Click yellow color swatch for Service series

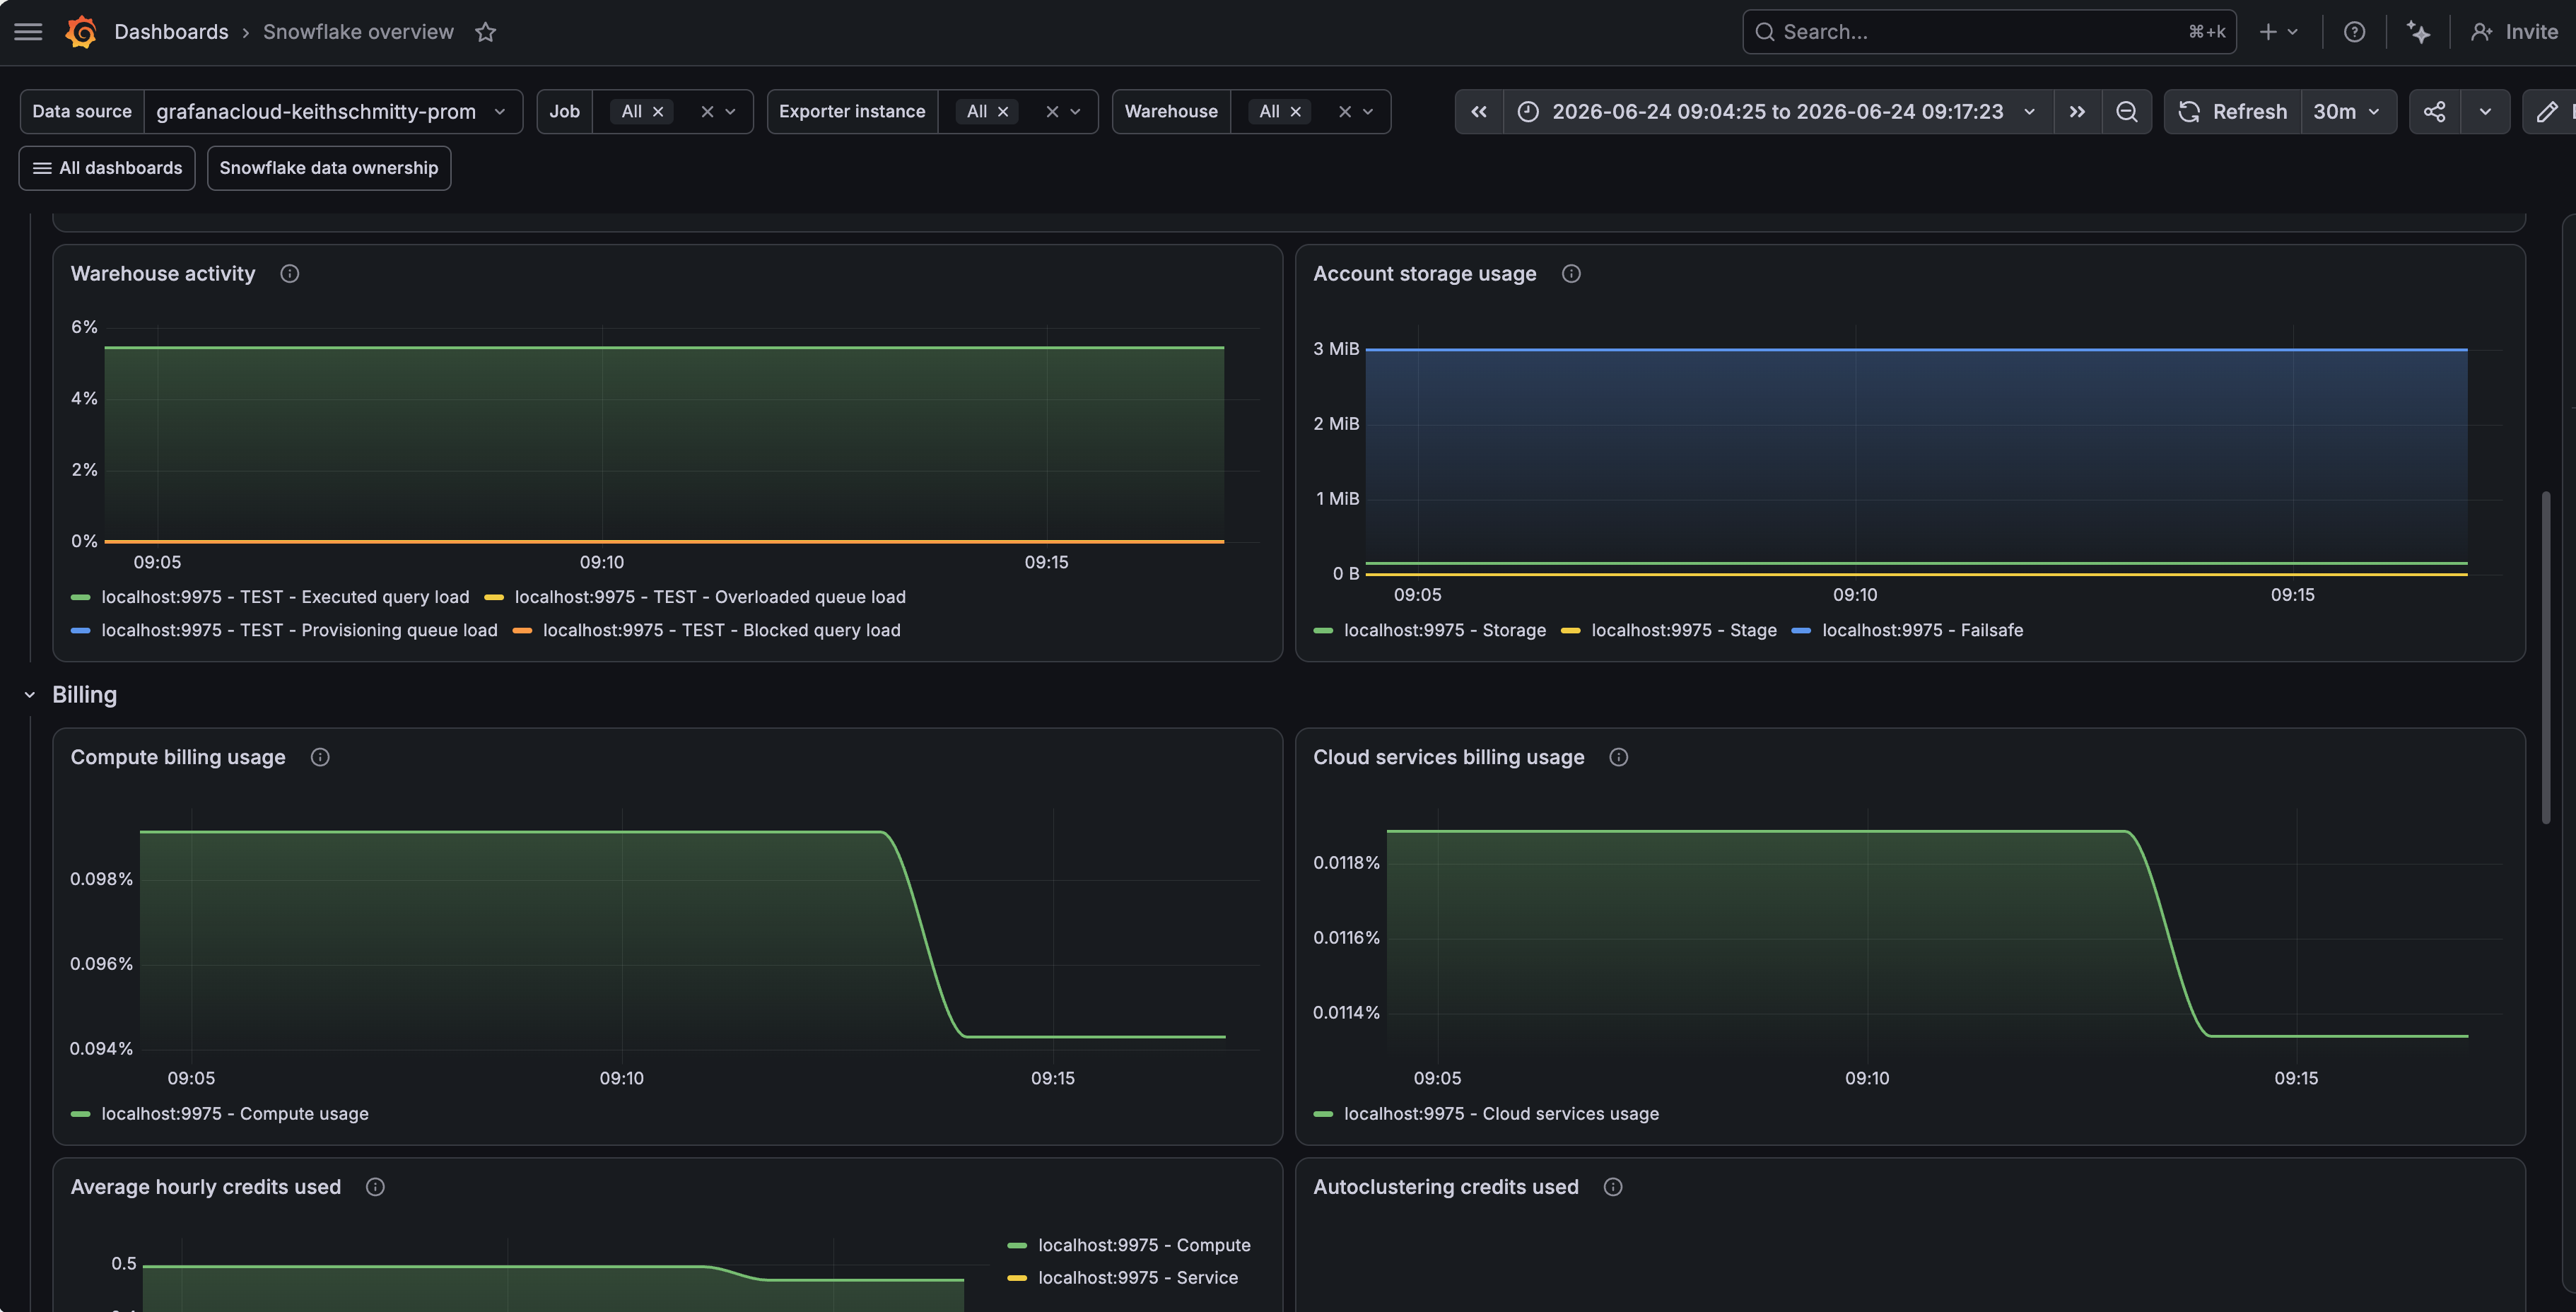(1017, 1278)
